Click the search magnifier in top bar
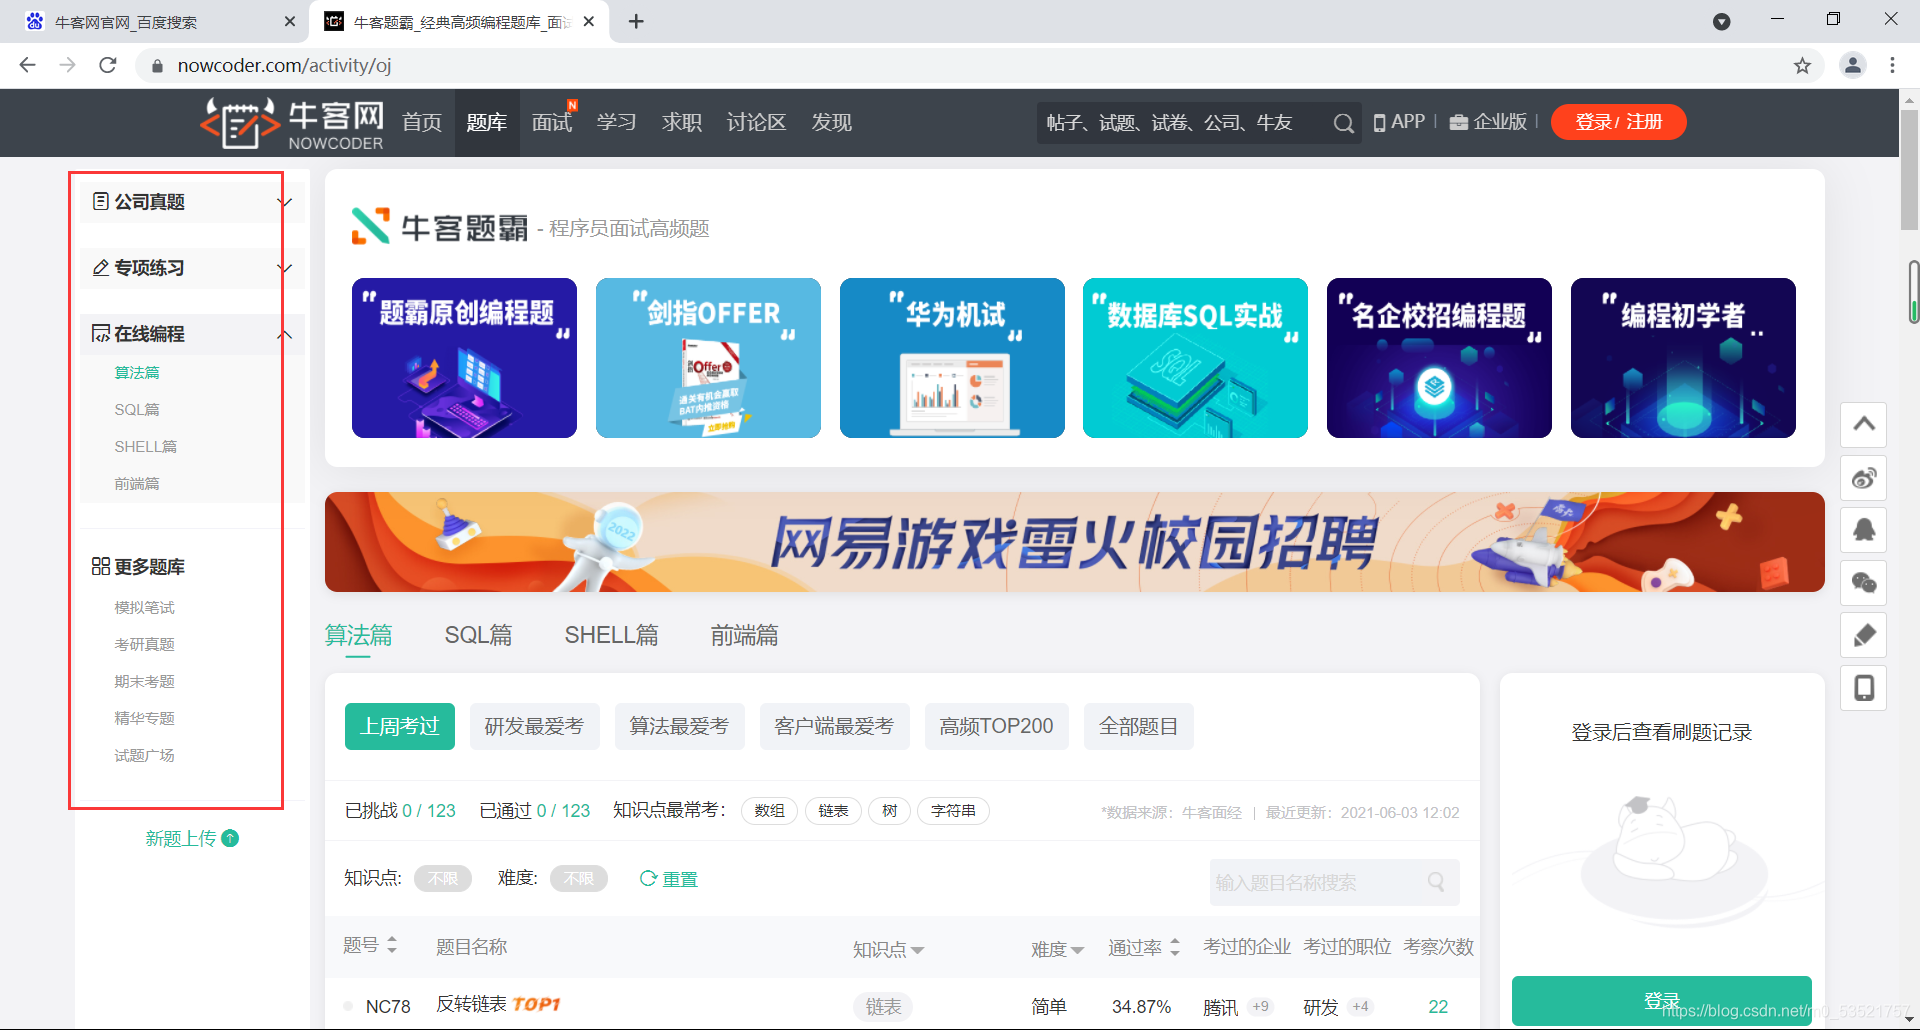The image size is (1920, 1030). [1343, 123]
